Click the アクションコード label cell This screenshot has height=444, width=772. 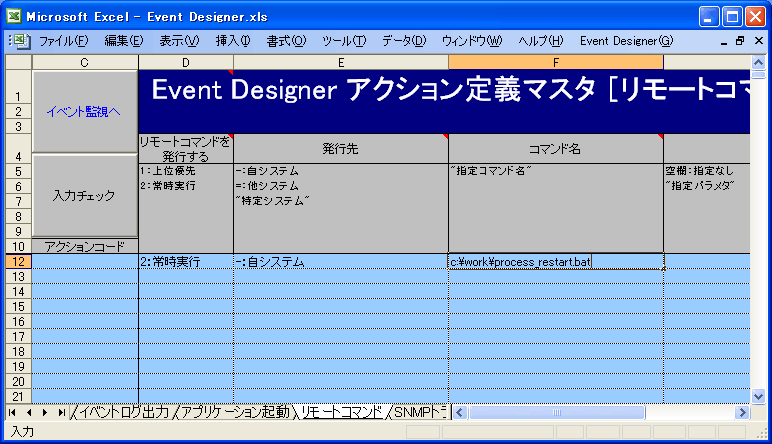click(85, 246)
